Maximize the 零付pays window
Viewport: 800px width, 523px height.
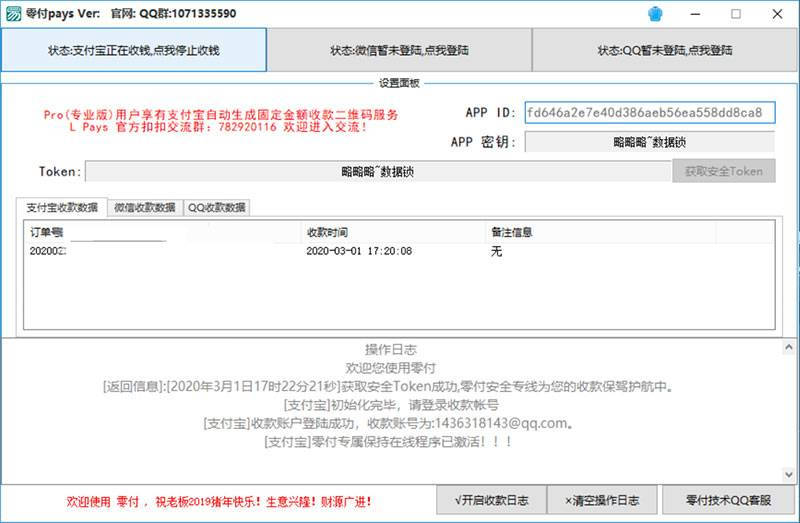coord(736,14)
